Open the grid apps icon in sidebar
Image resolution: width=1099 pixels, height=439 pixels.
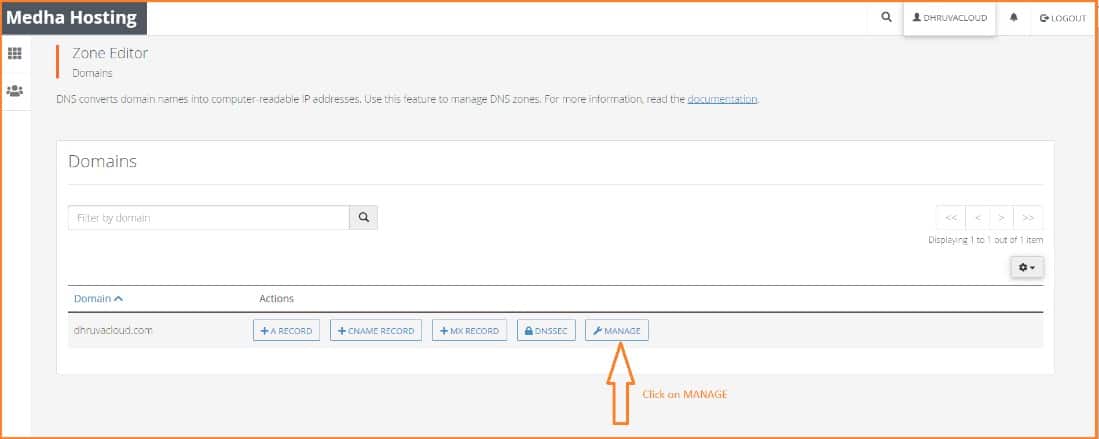(15, 53)
